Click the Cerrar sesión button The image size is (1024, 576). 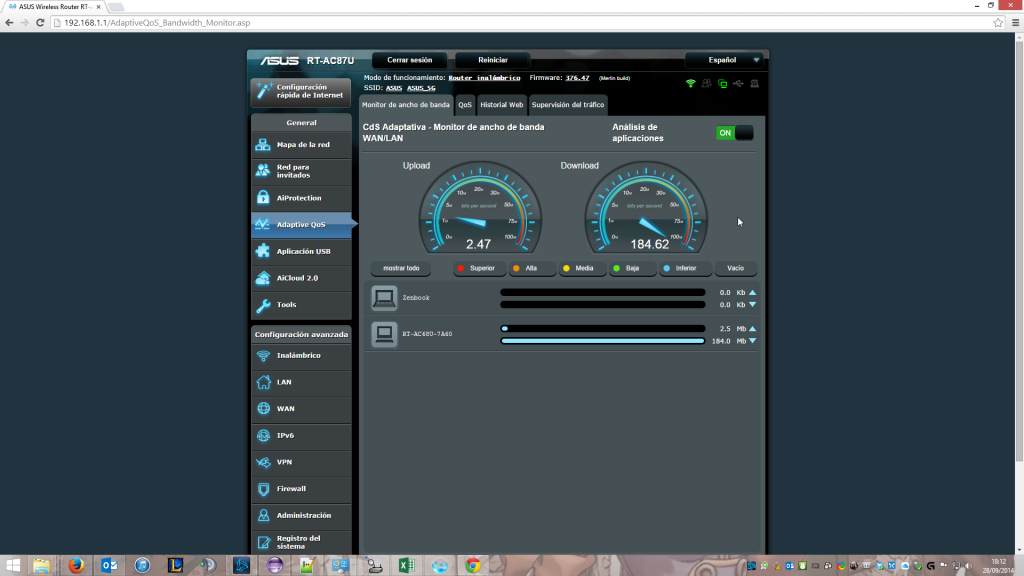click(x=409, y=60)
